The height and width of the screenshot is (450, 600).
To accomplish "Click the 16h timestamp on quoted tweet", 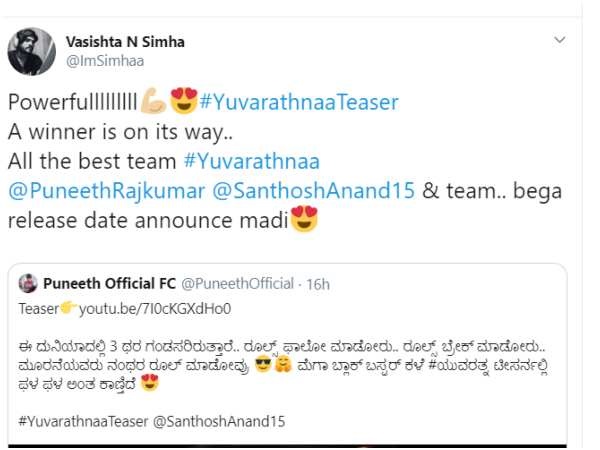I will (318, 284).
